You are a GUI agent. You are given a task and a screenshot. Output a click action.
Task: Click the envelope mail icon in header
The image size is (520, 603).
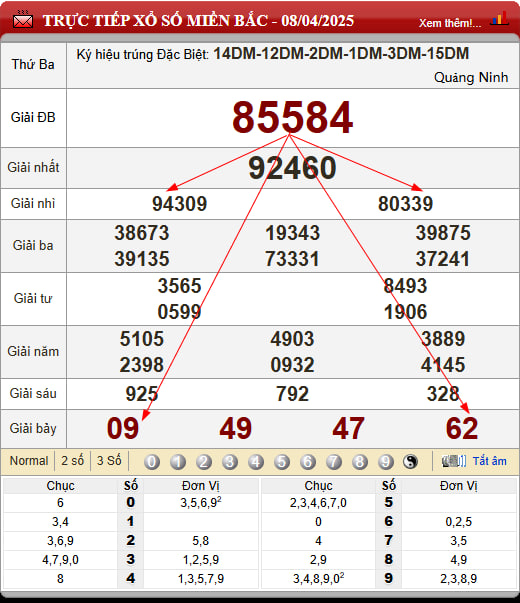pos(23,20)
